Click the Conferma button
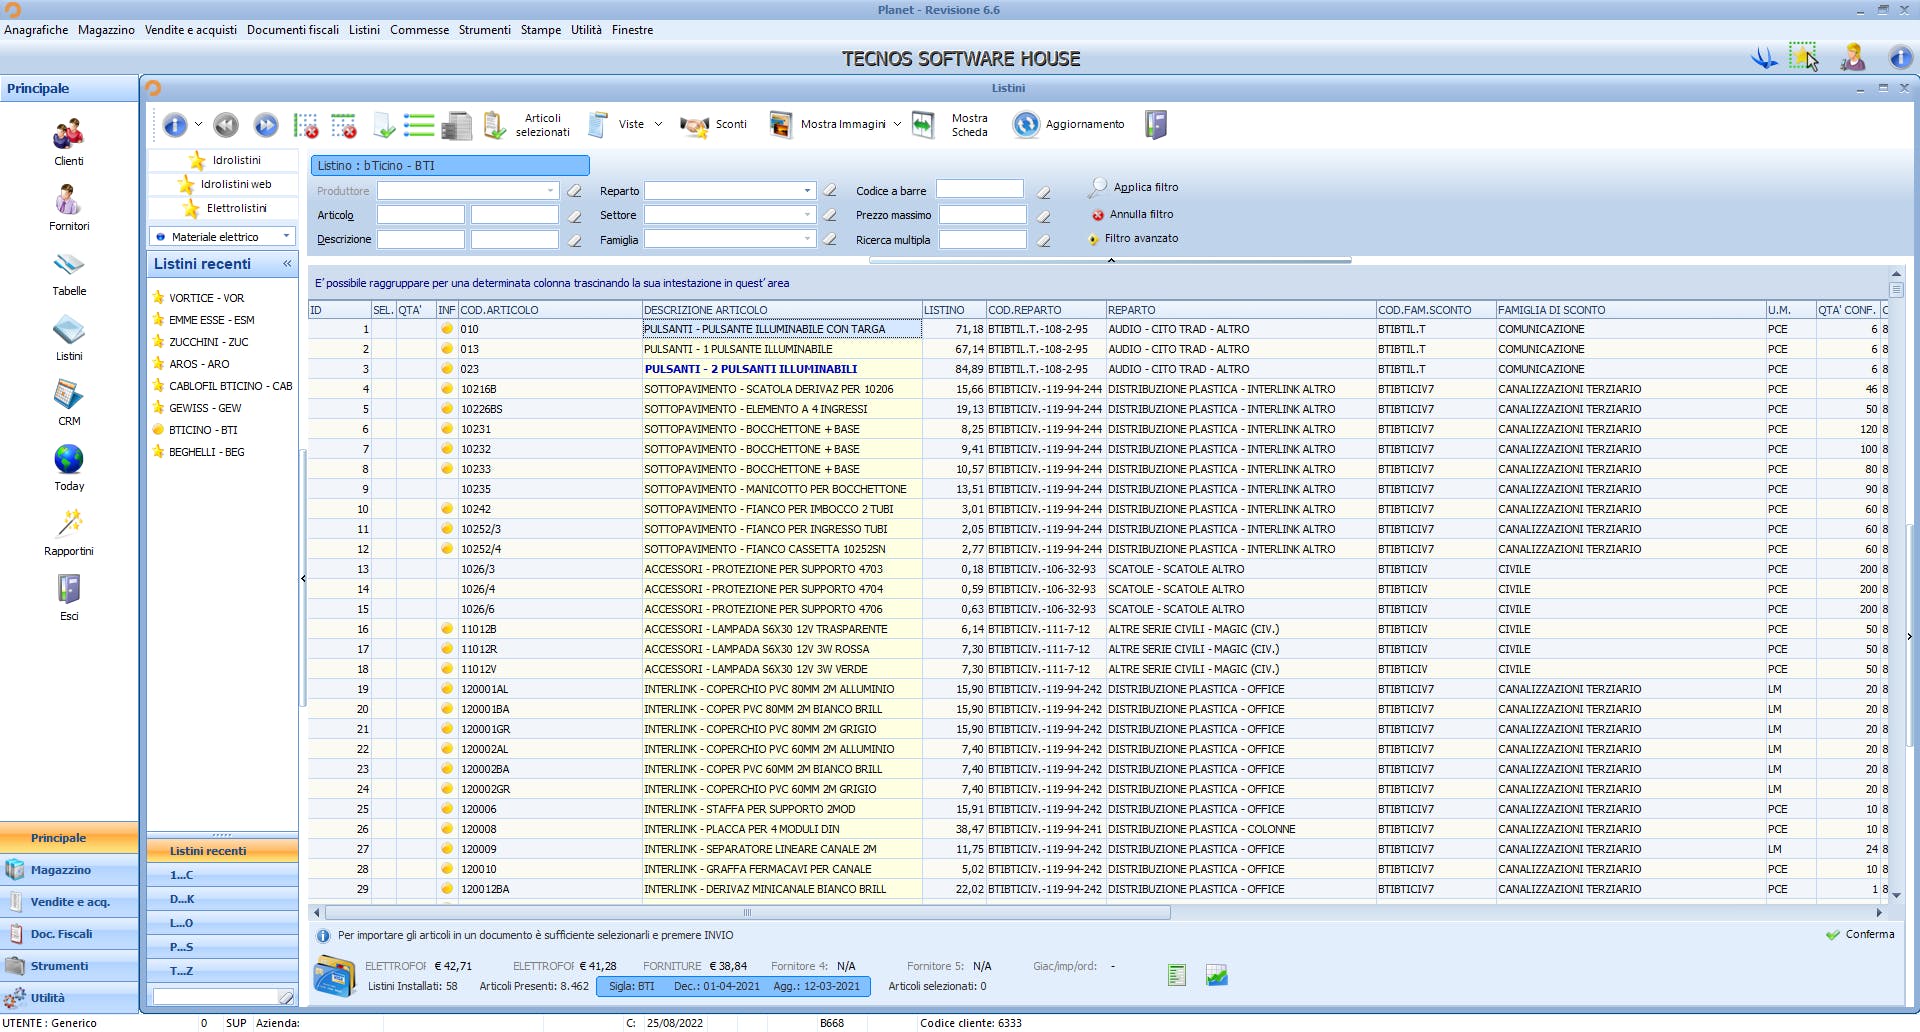Image resolution: width=1920 pixels, height=1032 pixels. pos(1860,934)
